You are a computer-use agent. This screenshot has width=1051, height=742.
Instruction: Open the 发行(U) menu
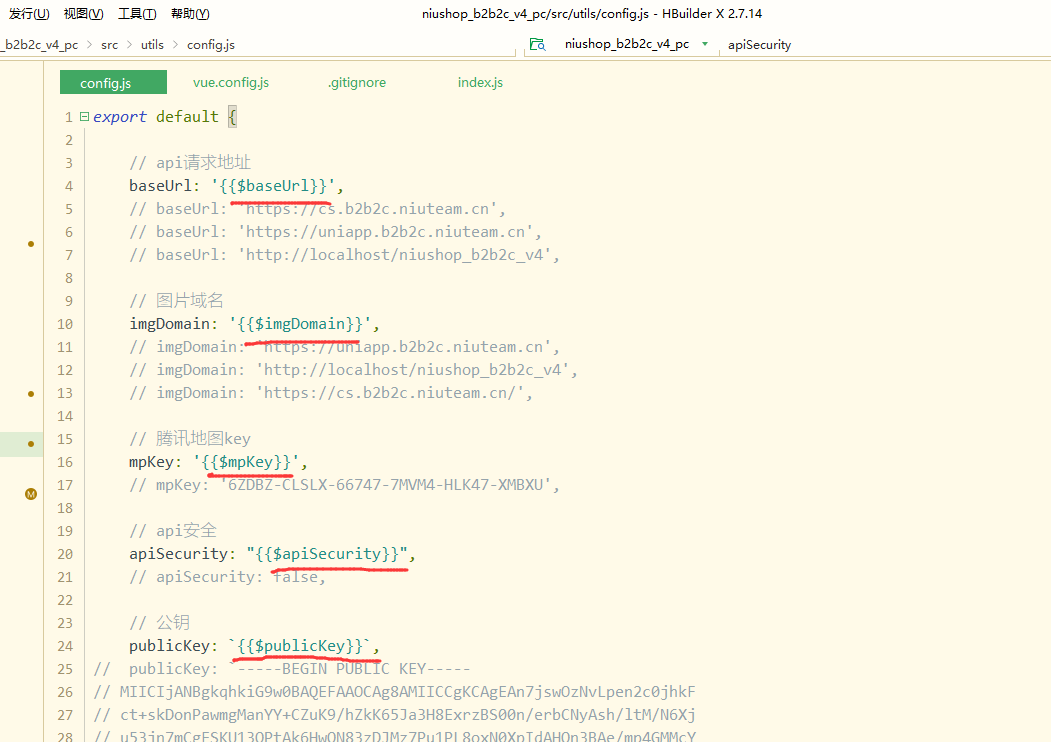pyautogui.click(x=29, y=14)
